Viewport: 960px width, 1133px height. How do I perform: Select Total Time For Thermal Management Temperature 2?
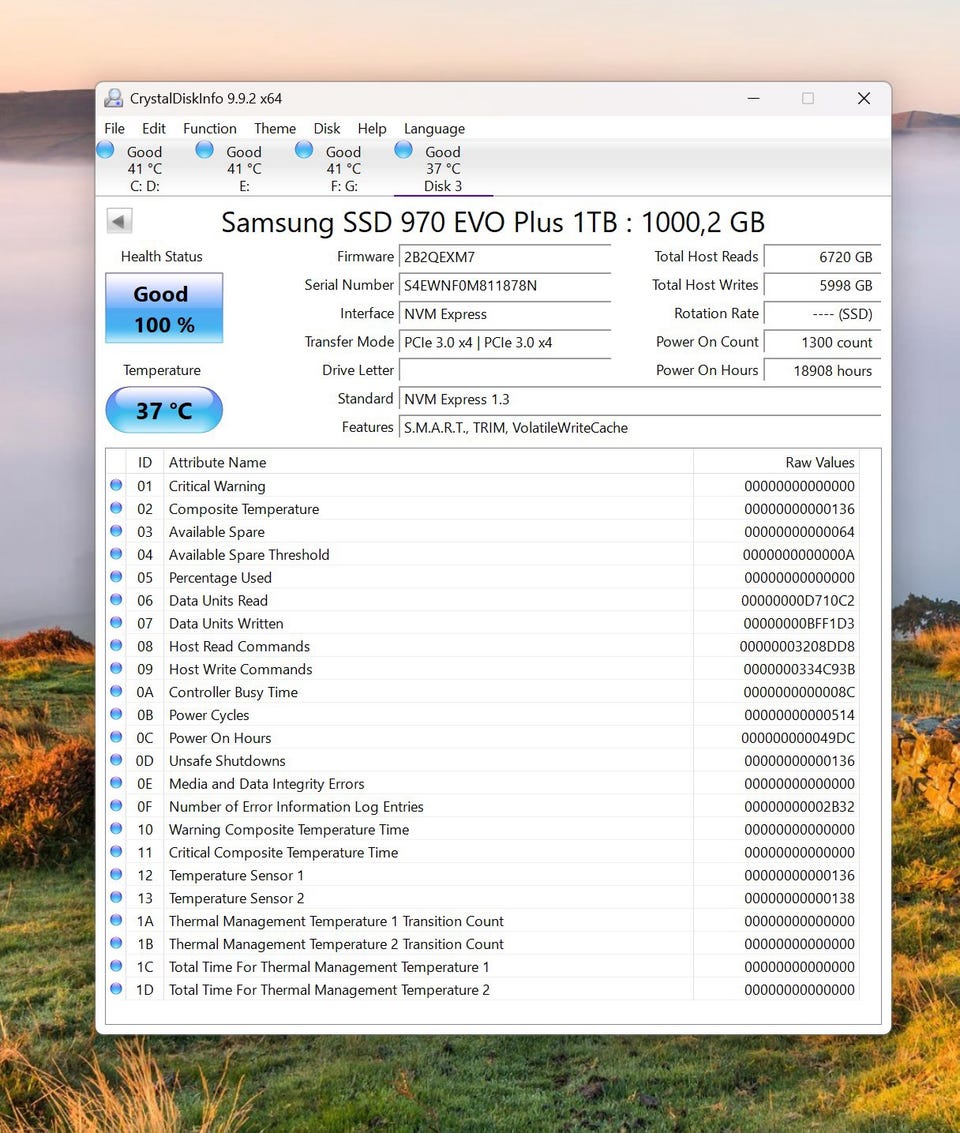click(483, 989)
